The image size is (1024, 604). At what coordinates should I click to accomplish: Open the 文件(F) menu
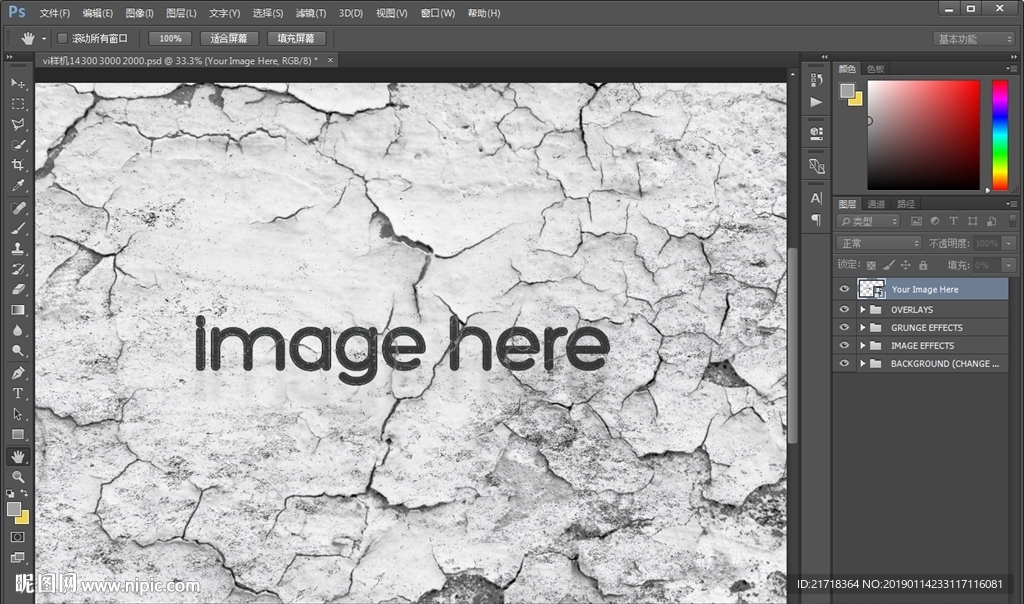click(54, 13)
